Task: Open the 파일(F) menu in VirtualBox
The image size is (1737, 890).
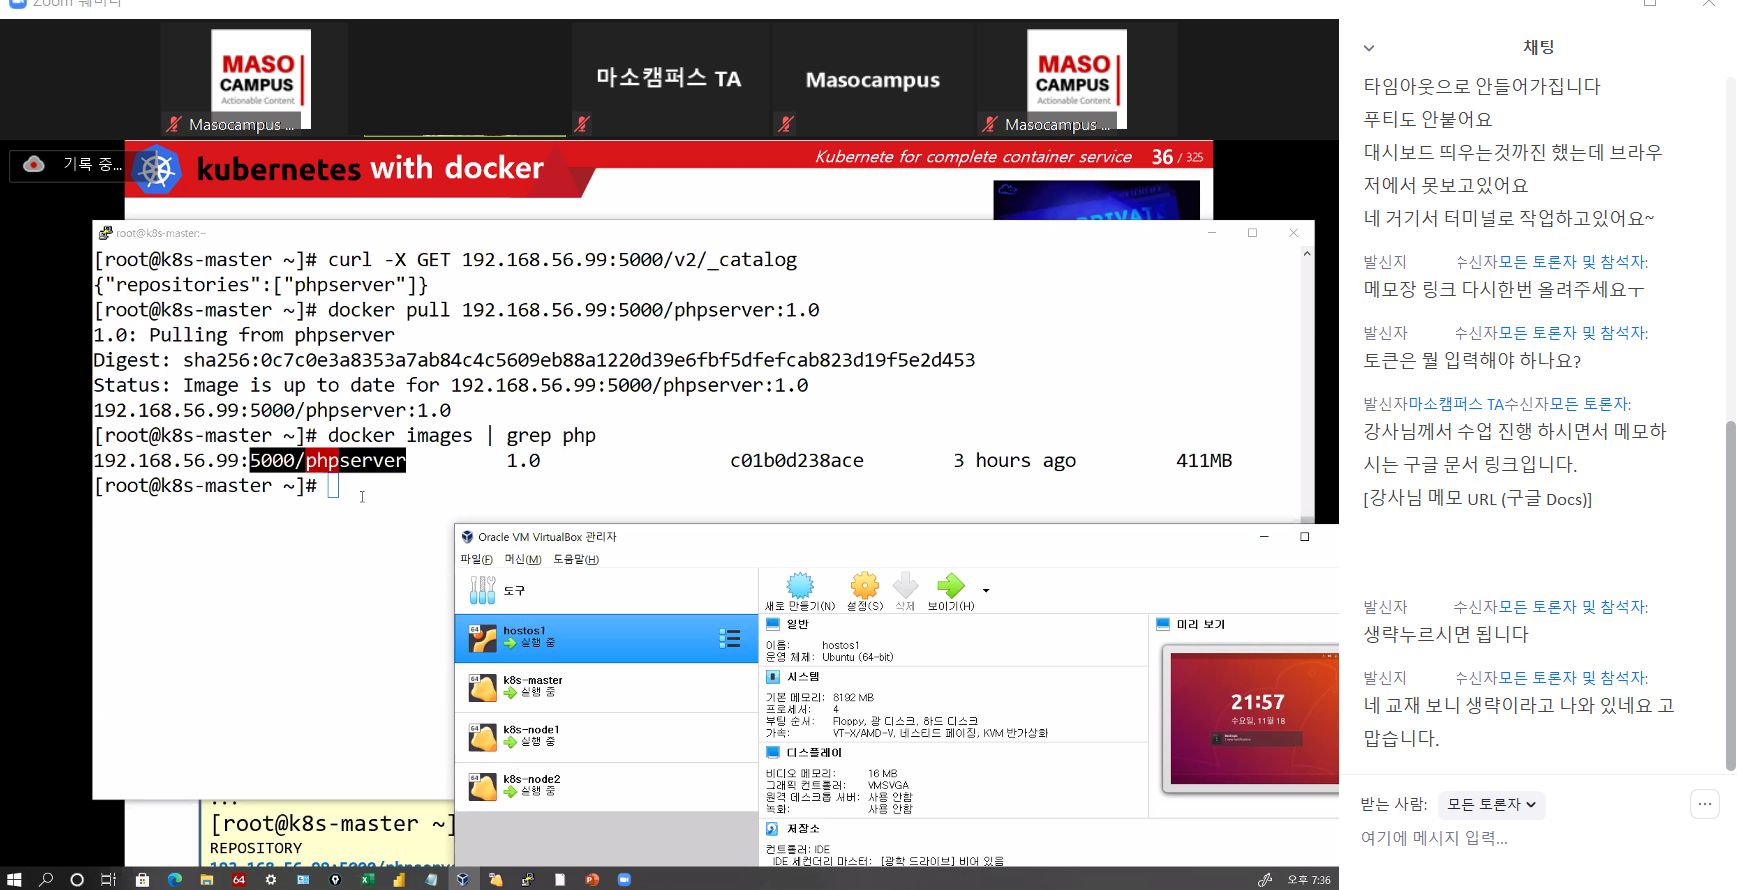Action: [476, 560]
